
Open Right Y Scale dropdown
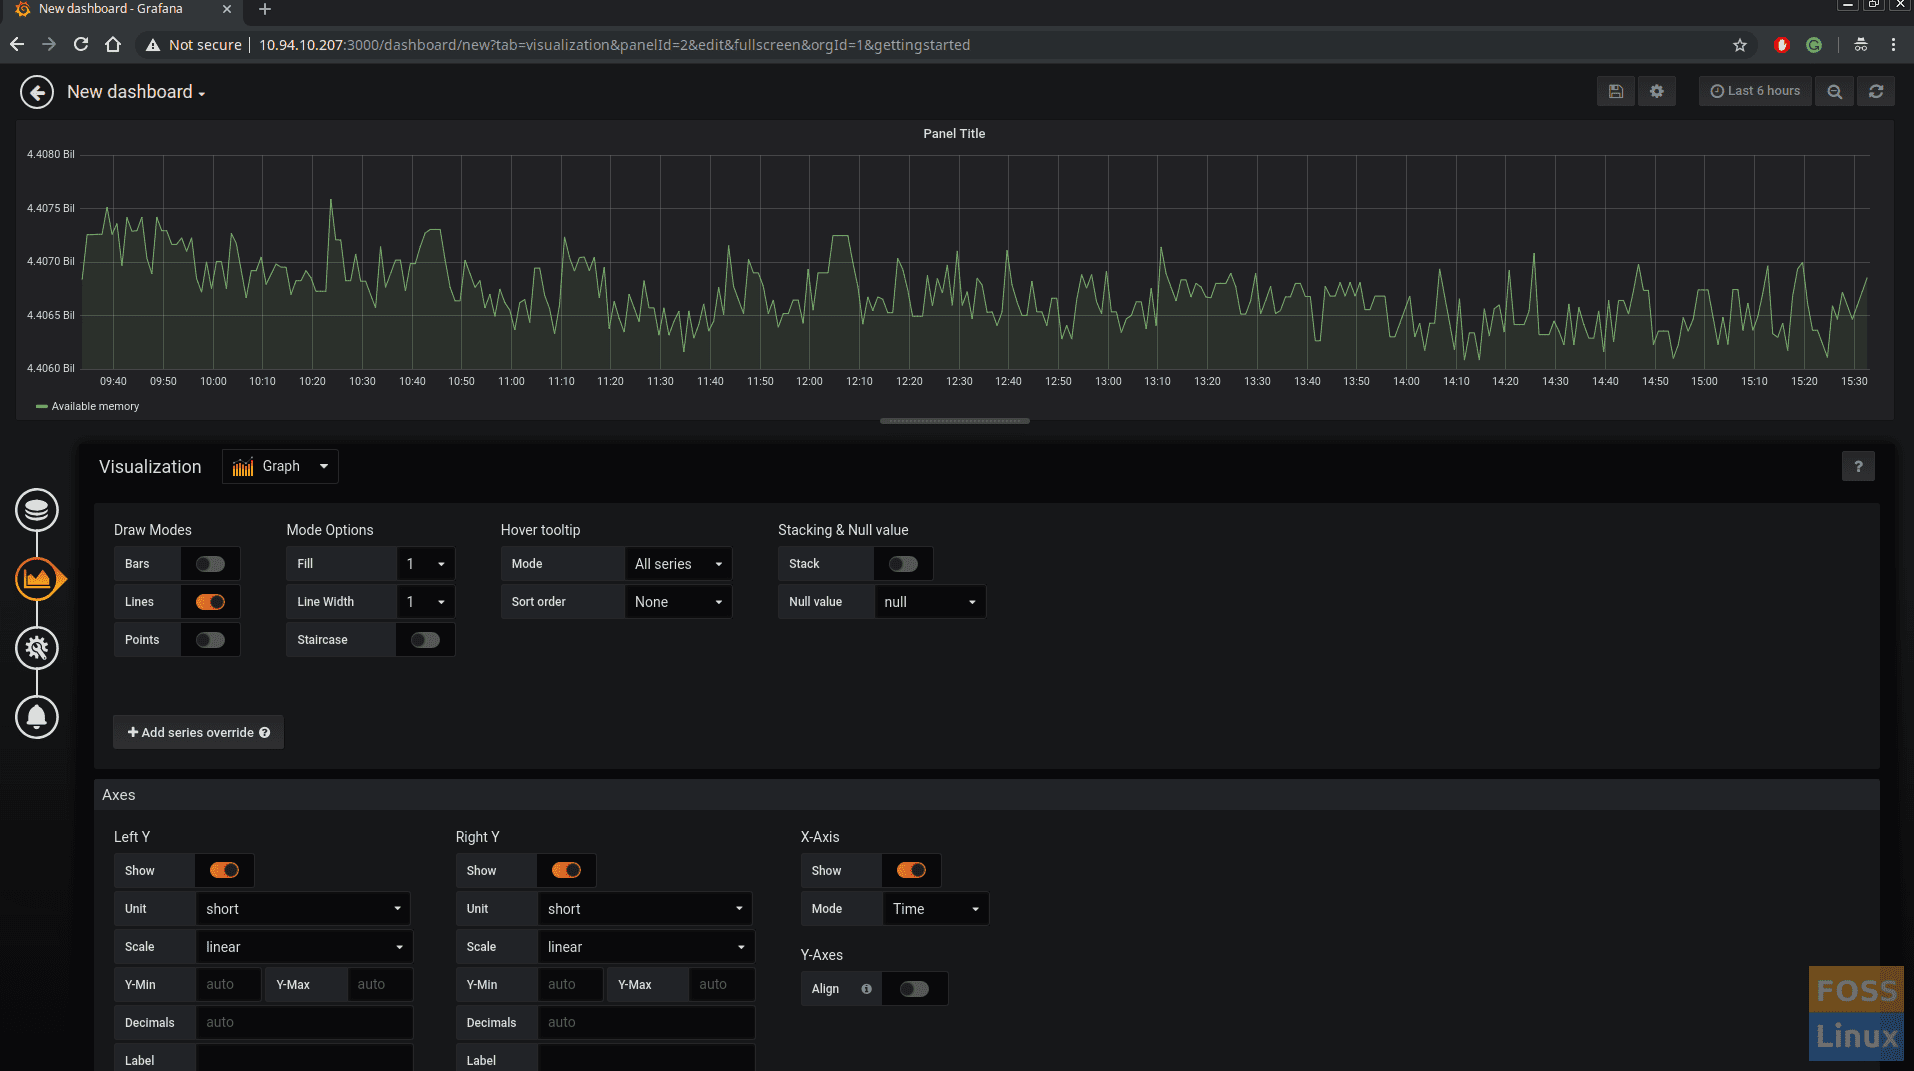click(646, 947)
